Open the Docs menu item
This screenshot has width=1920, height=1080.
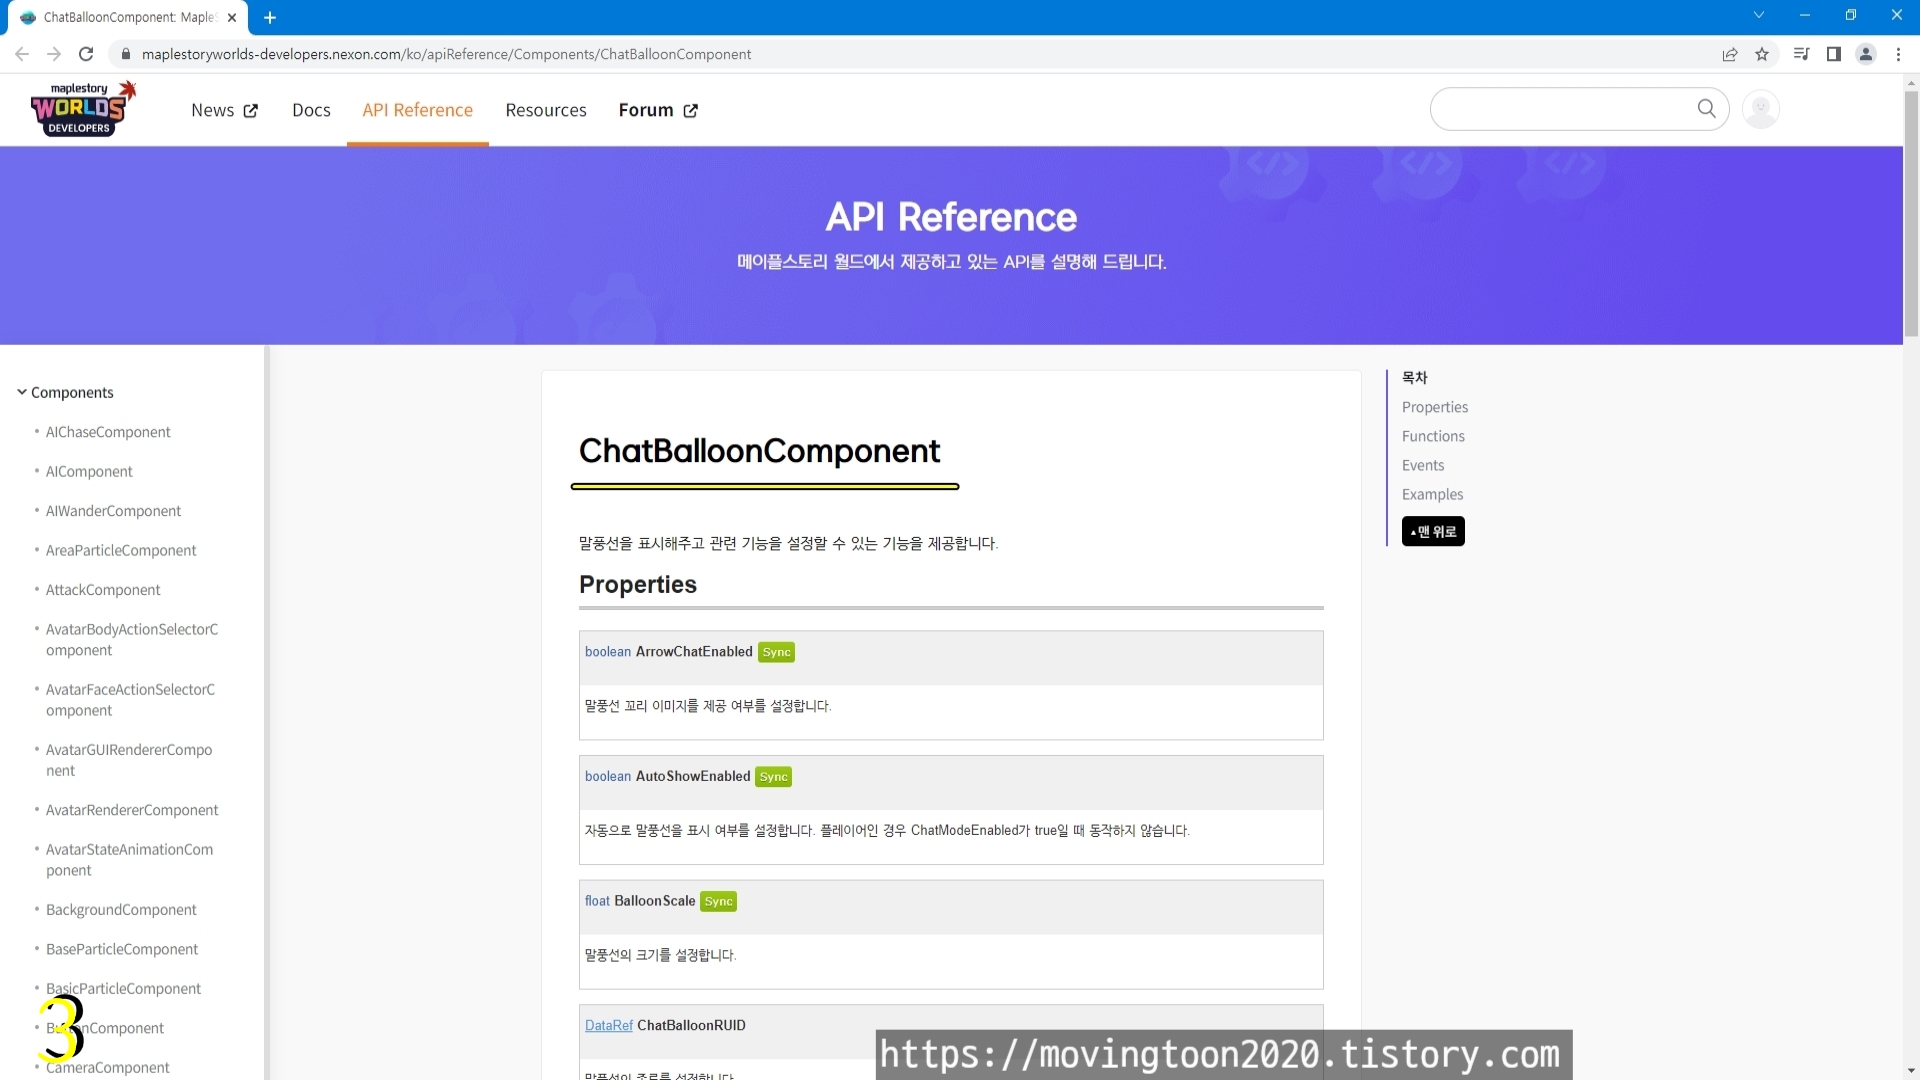click(x=311, y=110)
